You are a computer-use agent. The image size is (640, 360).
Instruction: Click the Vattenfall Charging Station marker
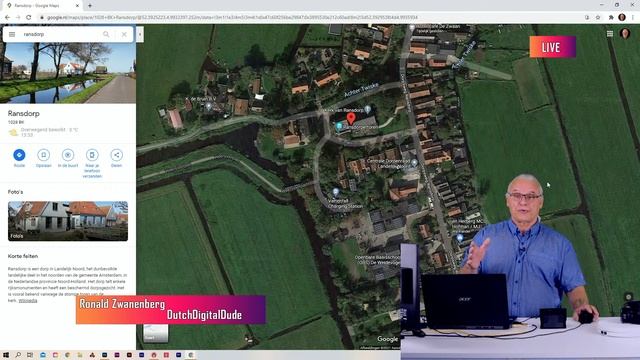point(336,191)
